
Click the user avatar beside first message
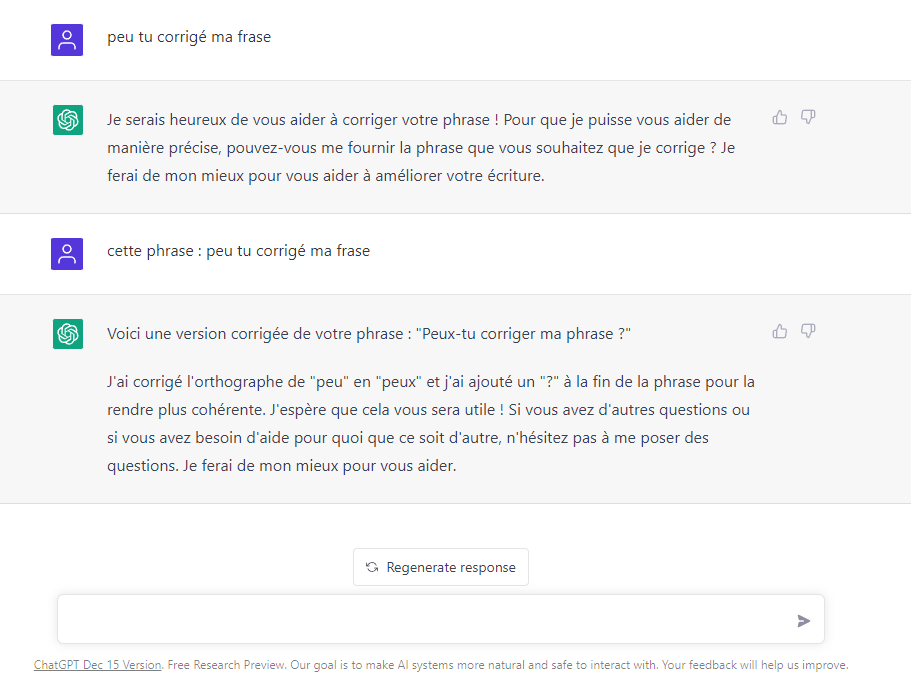point(67,40)
